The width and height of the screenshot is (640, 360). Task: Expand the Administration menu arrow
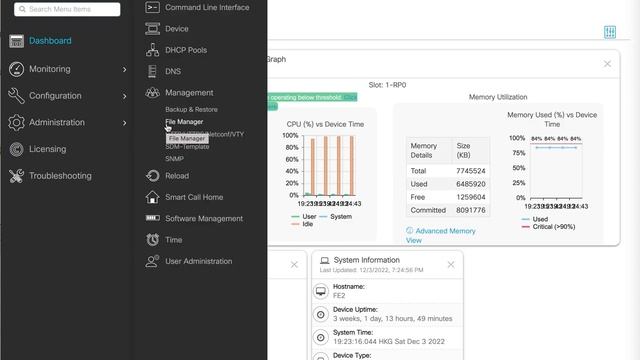[x=124, y=123]
